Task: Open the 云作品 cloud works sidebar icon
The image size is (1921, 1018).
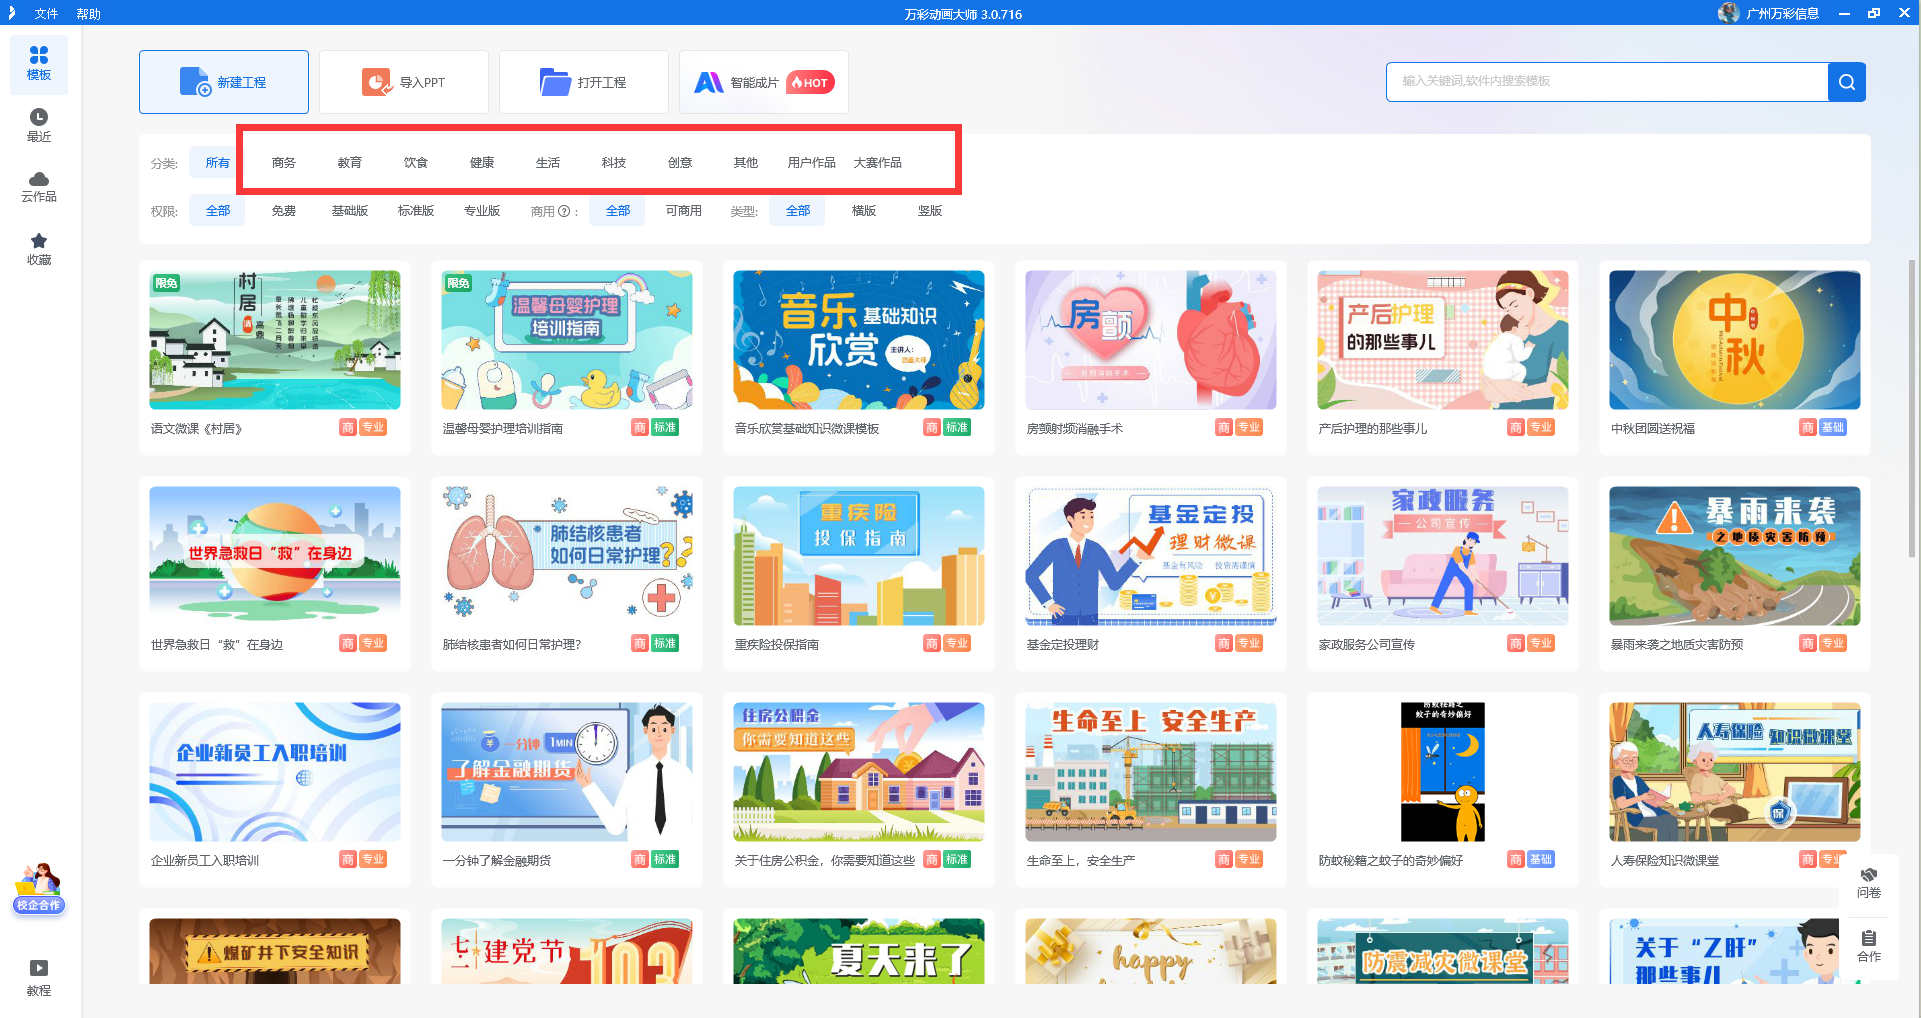Action: click(39, 187)
